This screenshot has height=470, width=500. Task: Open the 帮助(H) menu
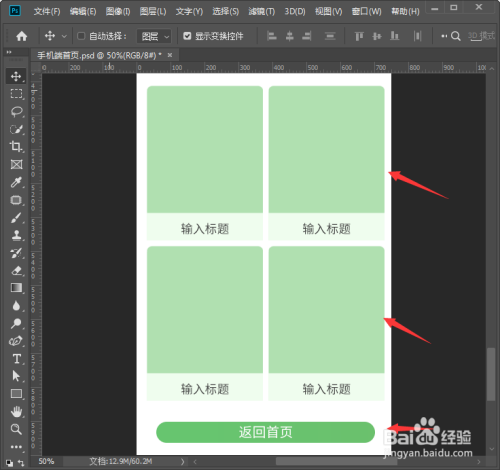pos(405,11)
